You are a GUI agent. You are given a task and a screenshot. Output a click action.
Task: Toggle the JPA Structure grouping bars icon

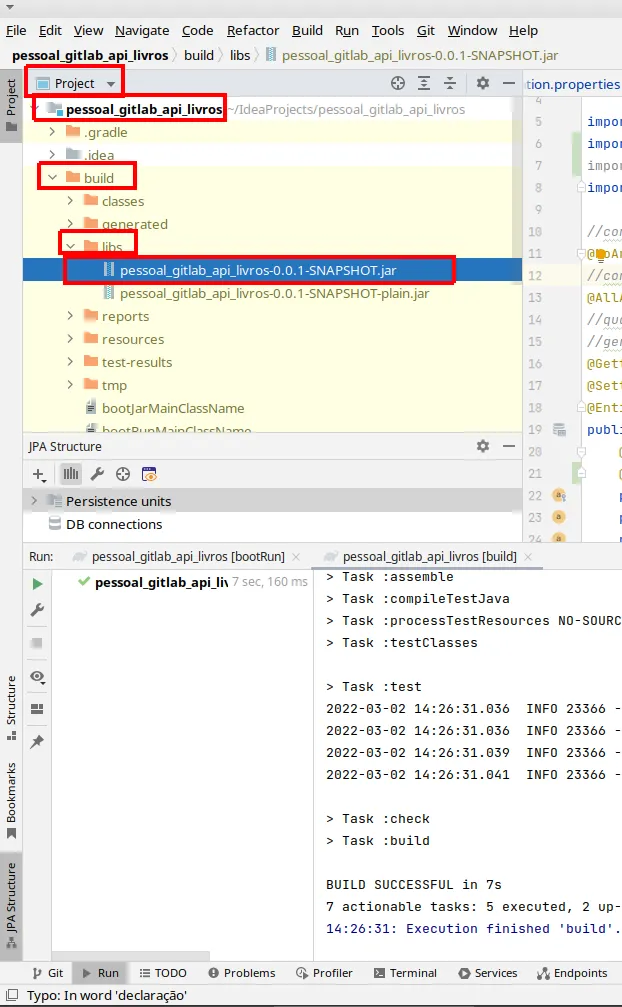click(71, 475)
